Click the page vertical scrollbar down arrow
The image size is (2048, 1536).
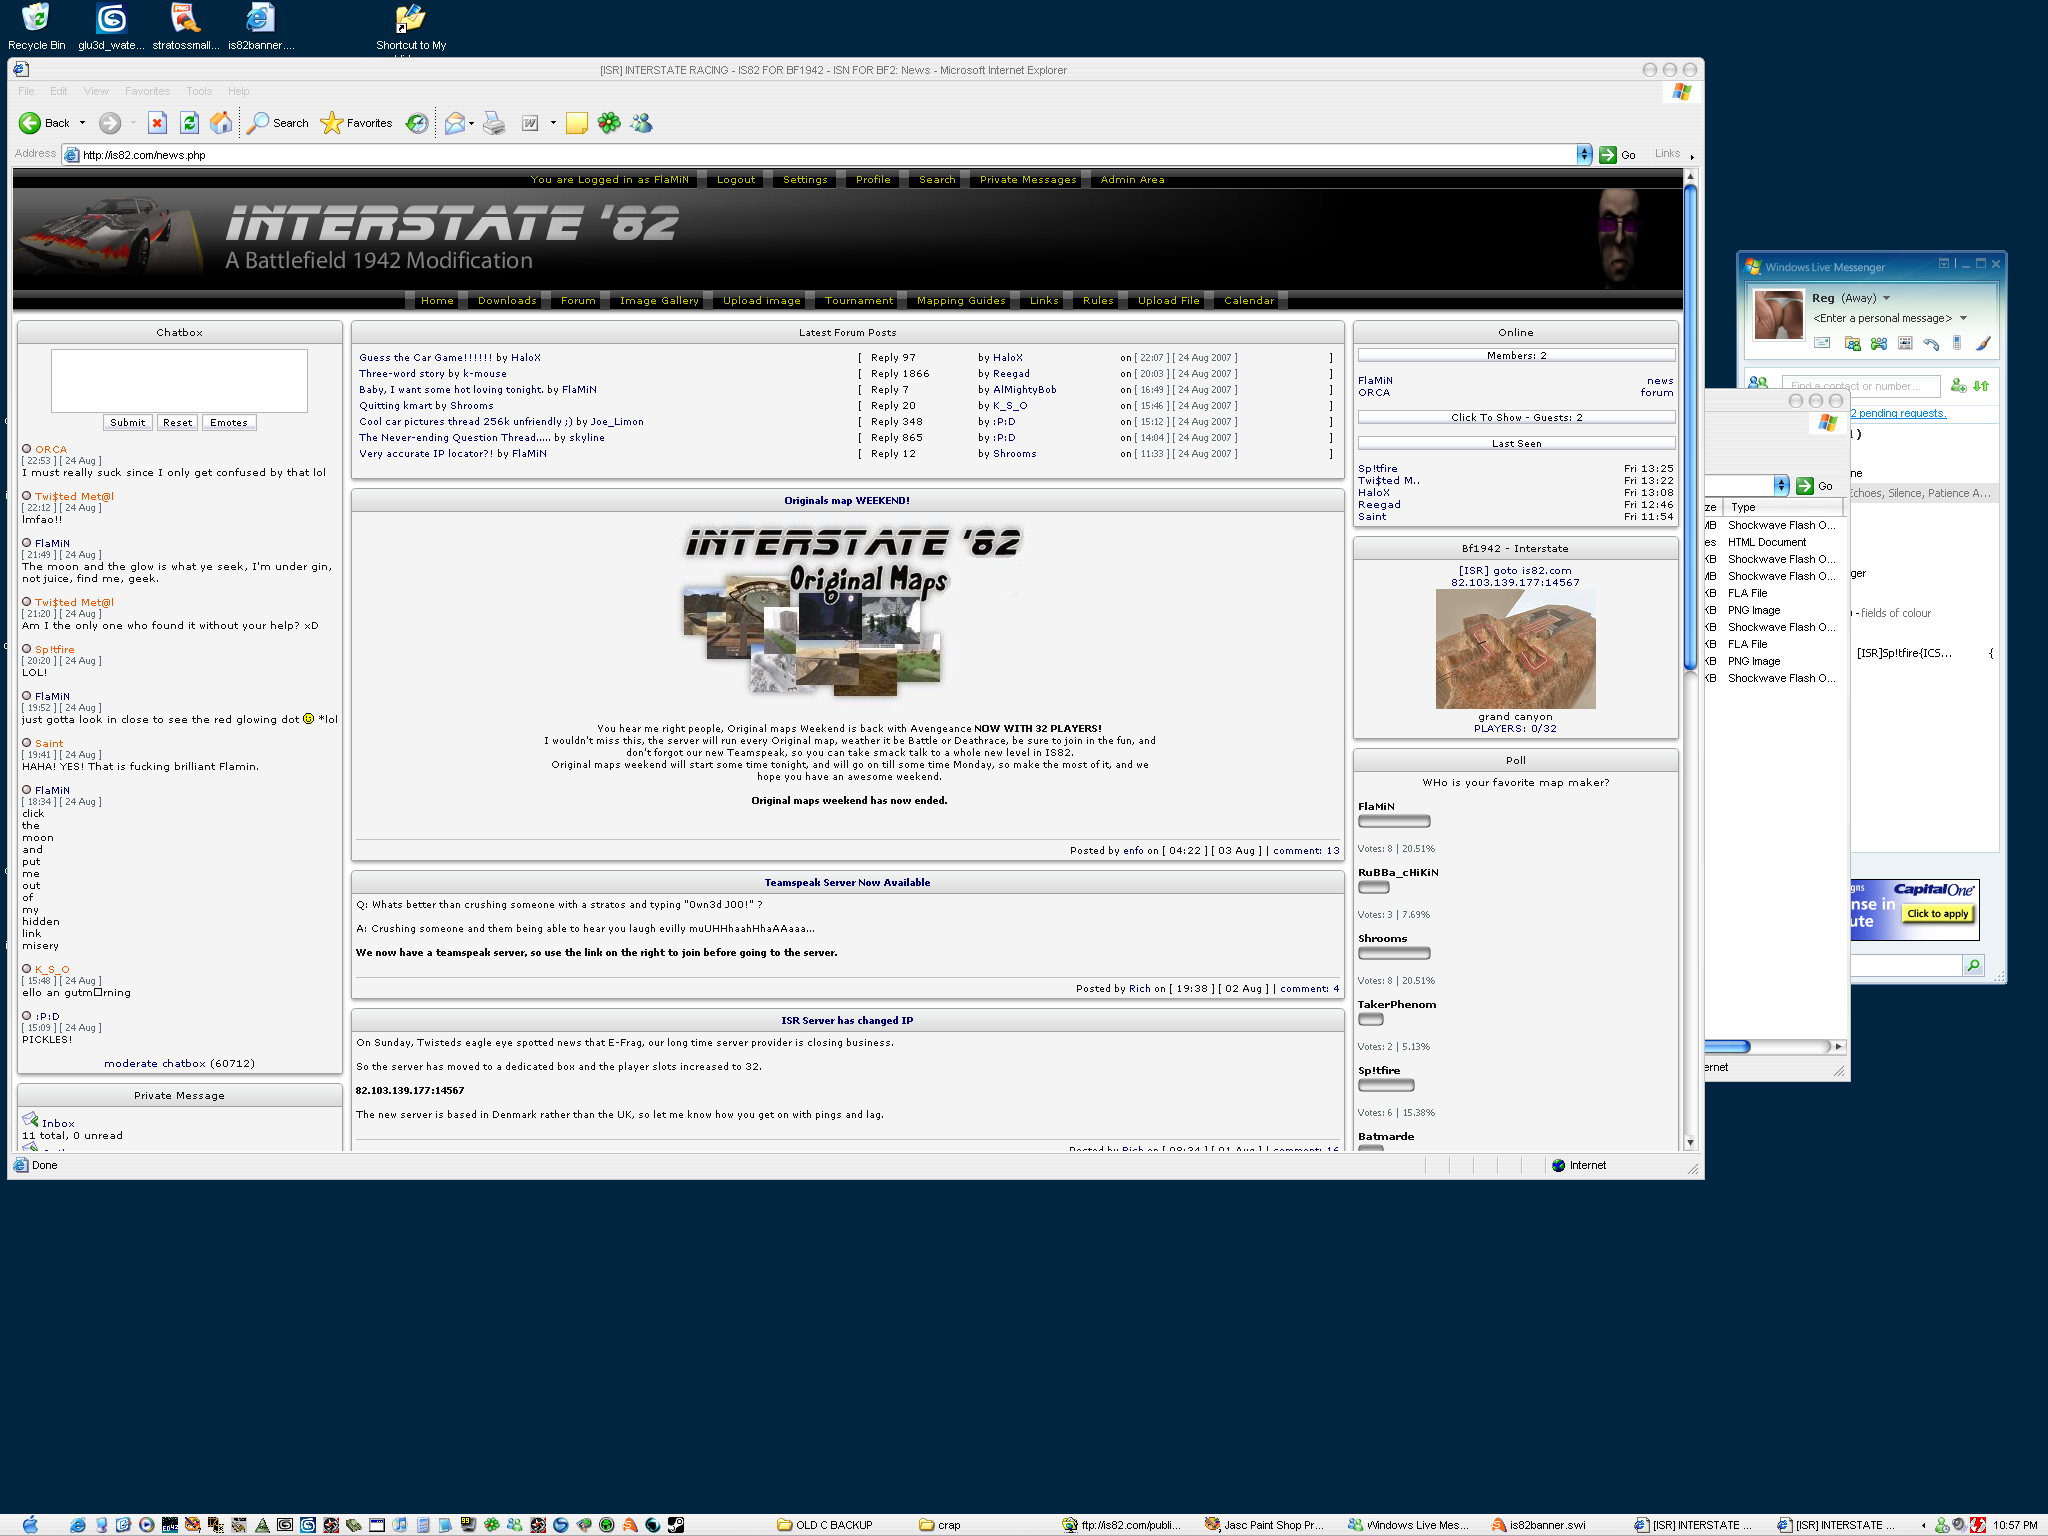click(1690, 1142)
